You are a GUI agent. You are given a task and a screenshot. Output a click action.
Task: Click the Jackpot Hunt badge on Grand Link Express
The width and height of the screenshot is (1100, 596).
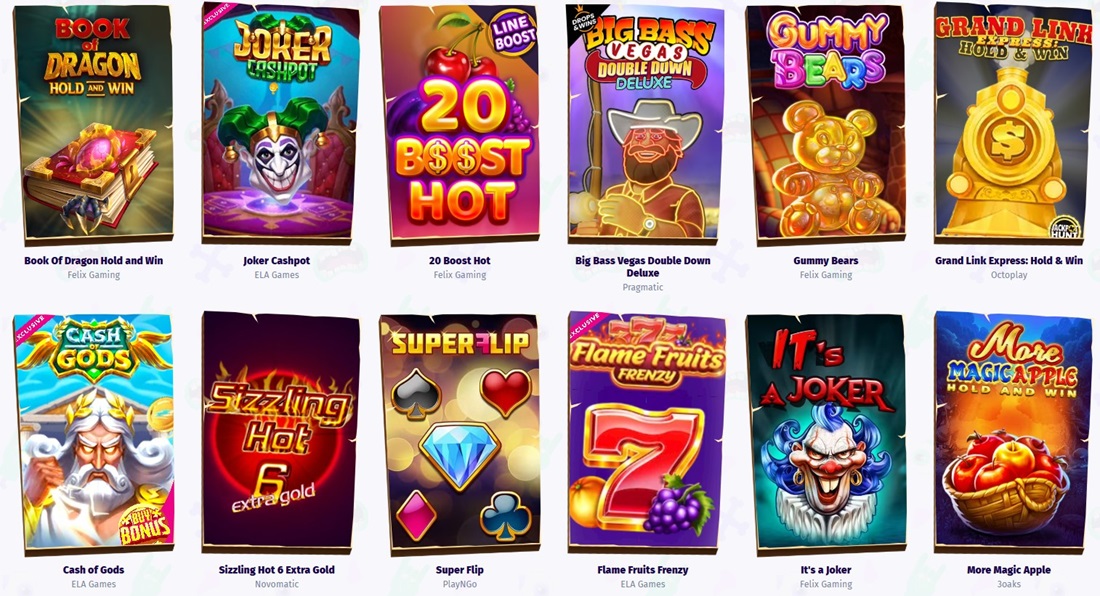pos(1064,227)
